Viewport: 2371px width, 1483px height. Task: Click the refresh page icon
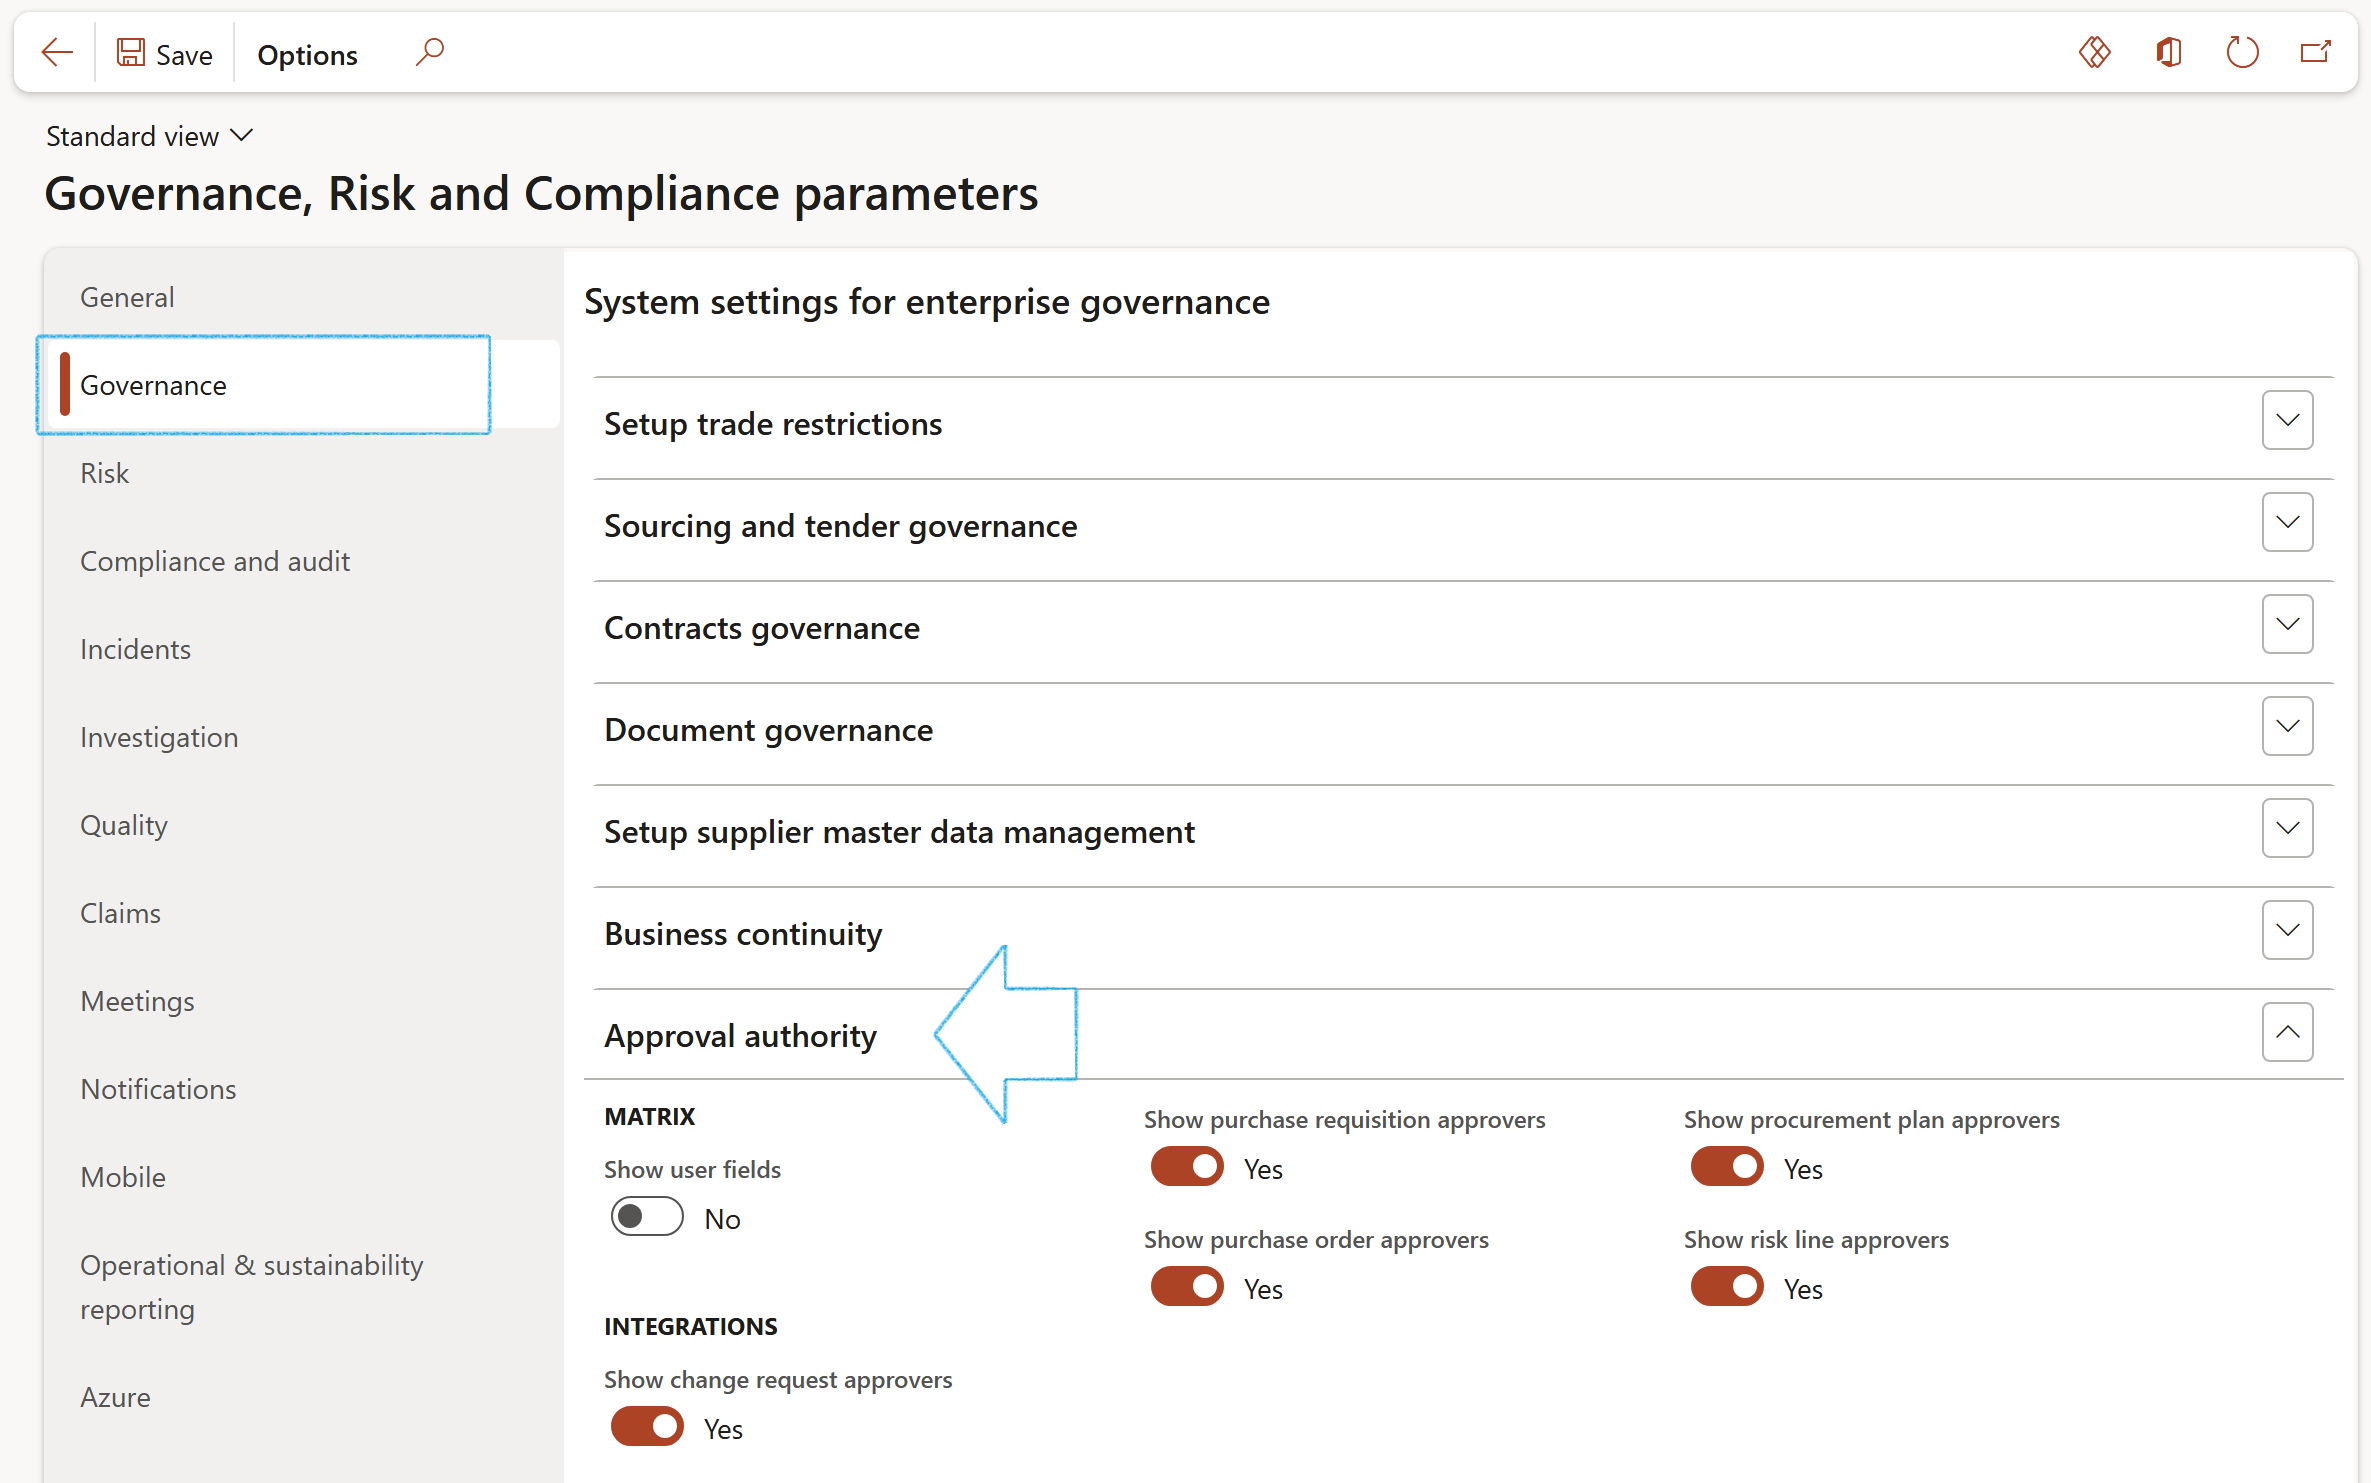coord(2242,52)
